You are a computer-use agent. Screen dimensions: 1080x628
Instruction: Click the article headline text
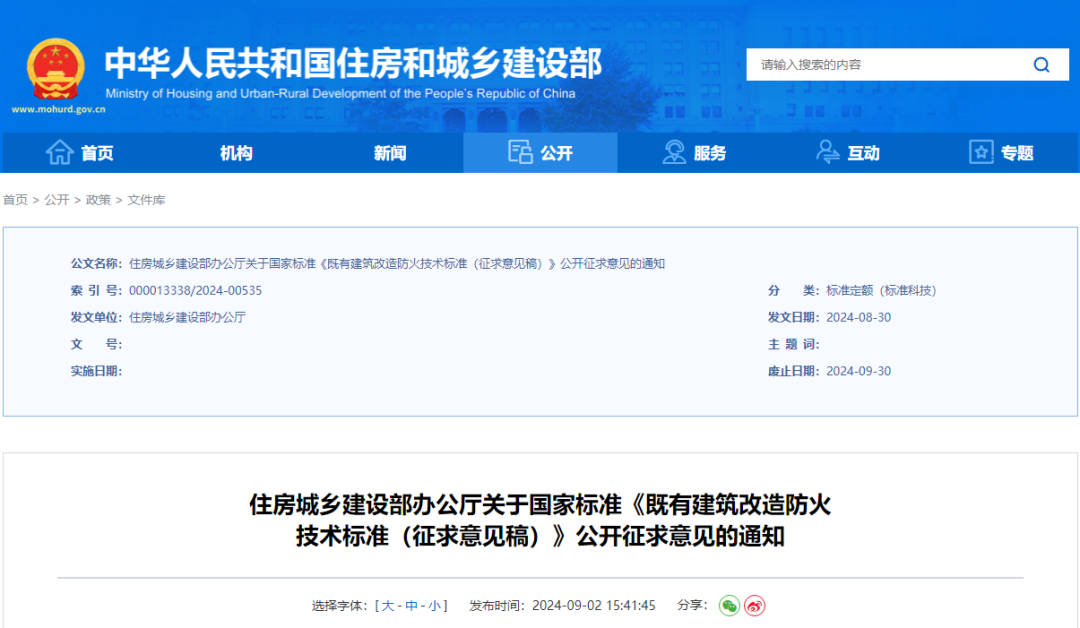(540, 521)
